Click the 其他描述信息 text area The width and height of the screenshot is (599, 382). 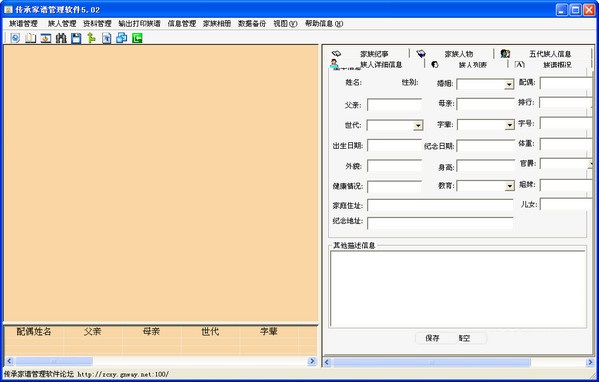[458, 289]
